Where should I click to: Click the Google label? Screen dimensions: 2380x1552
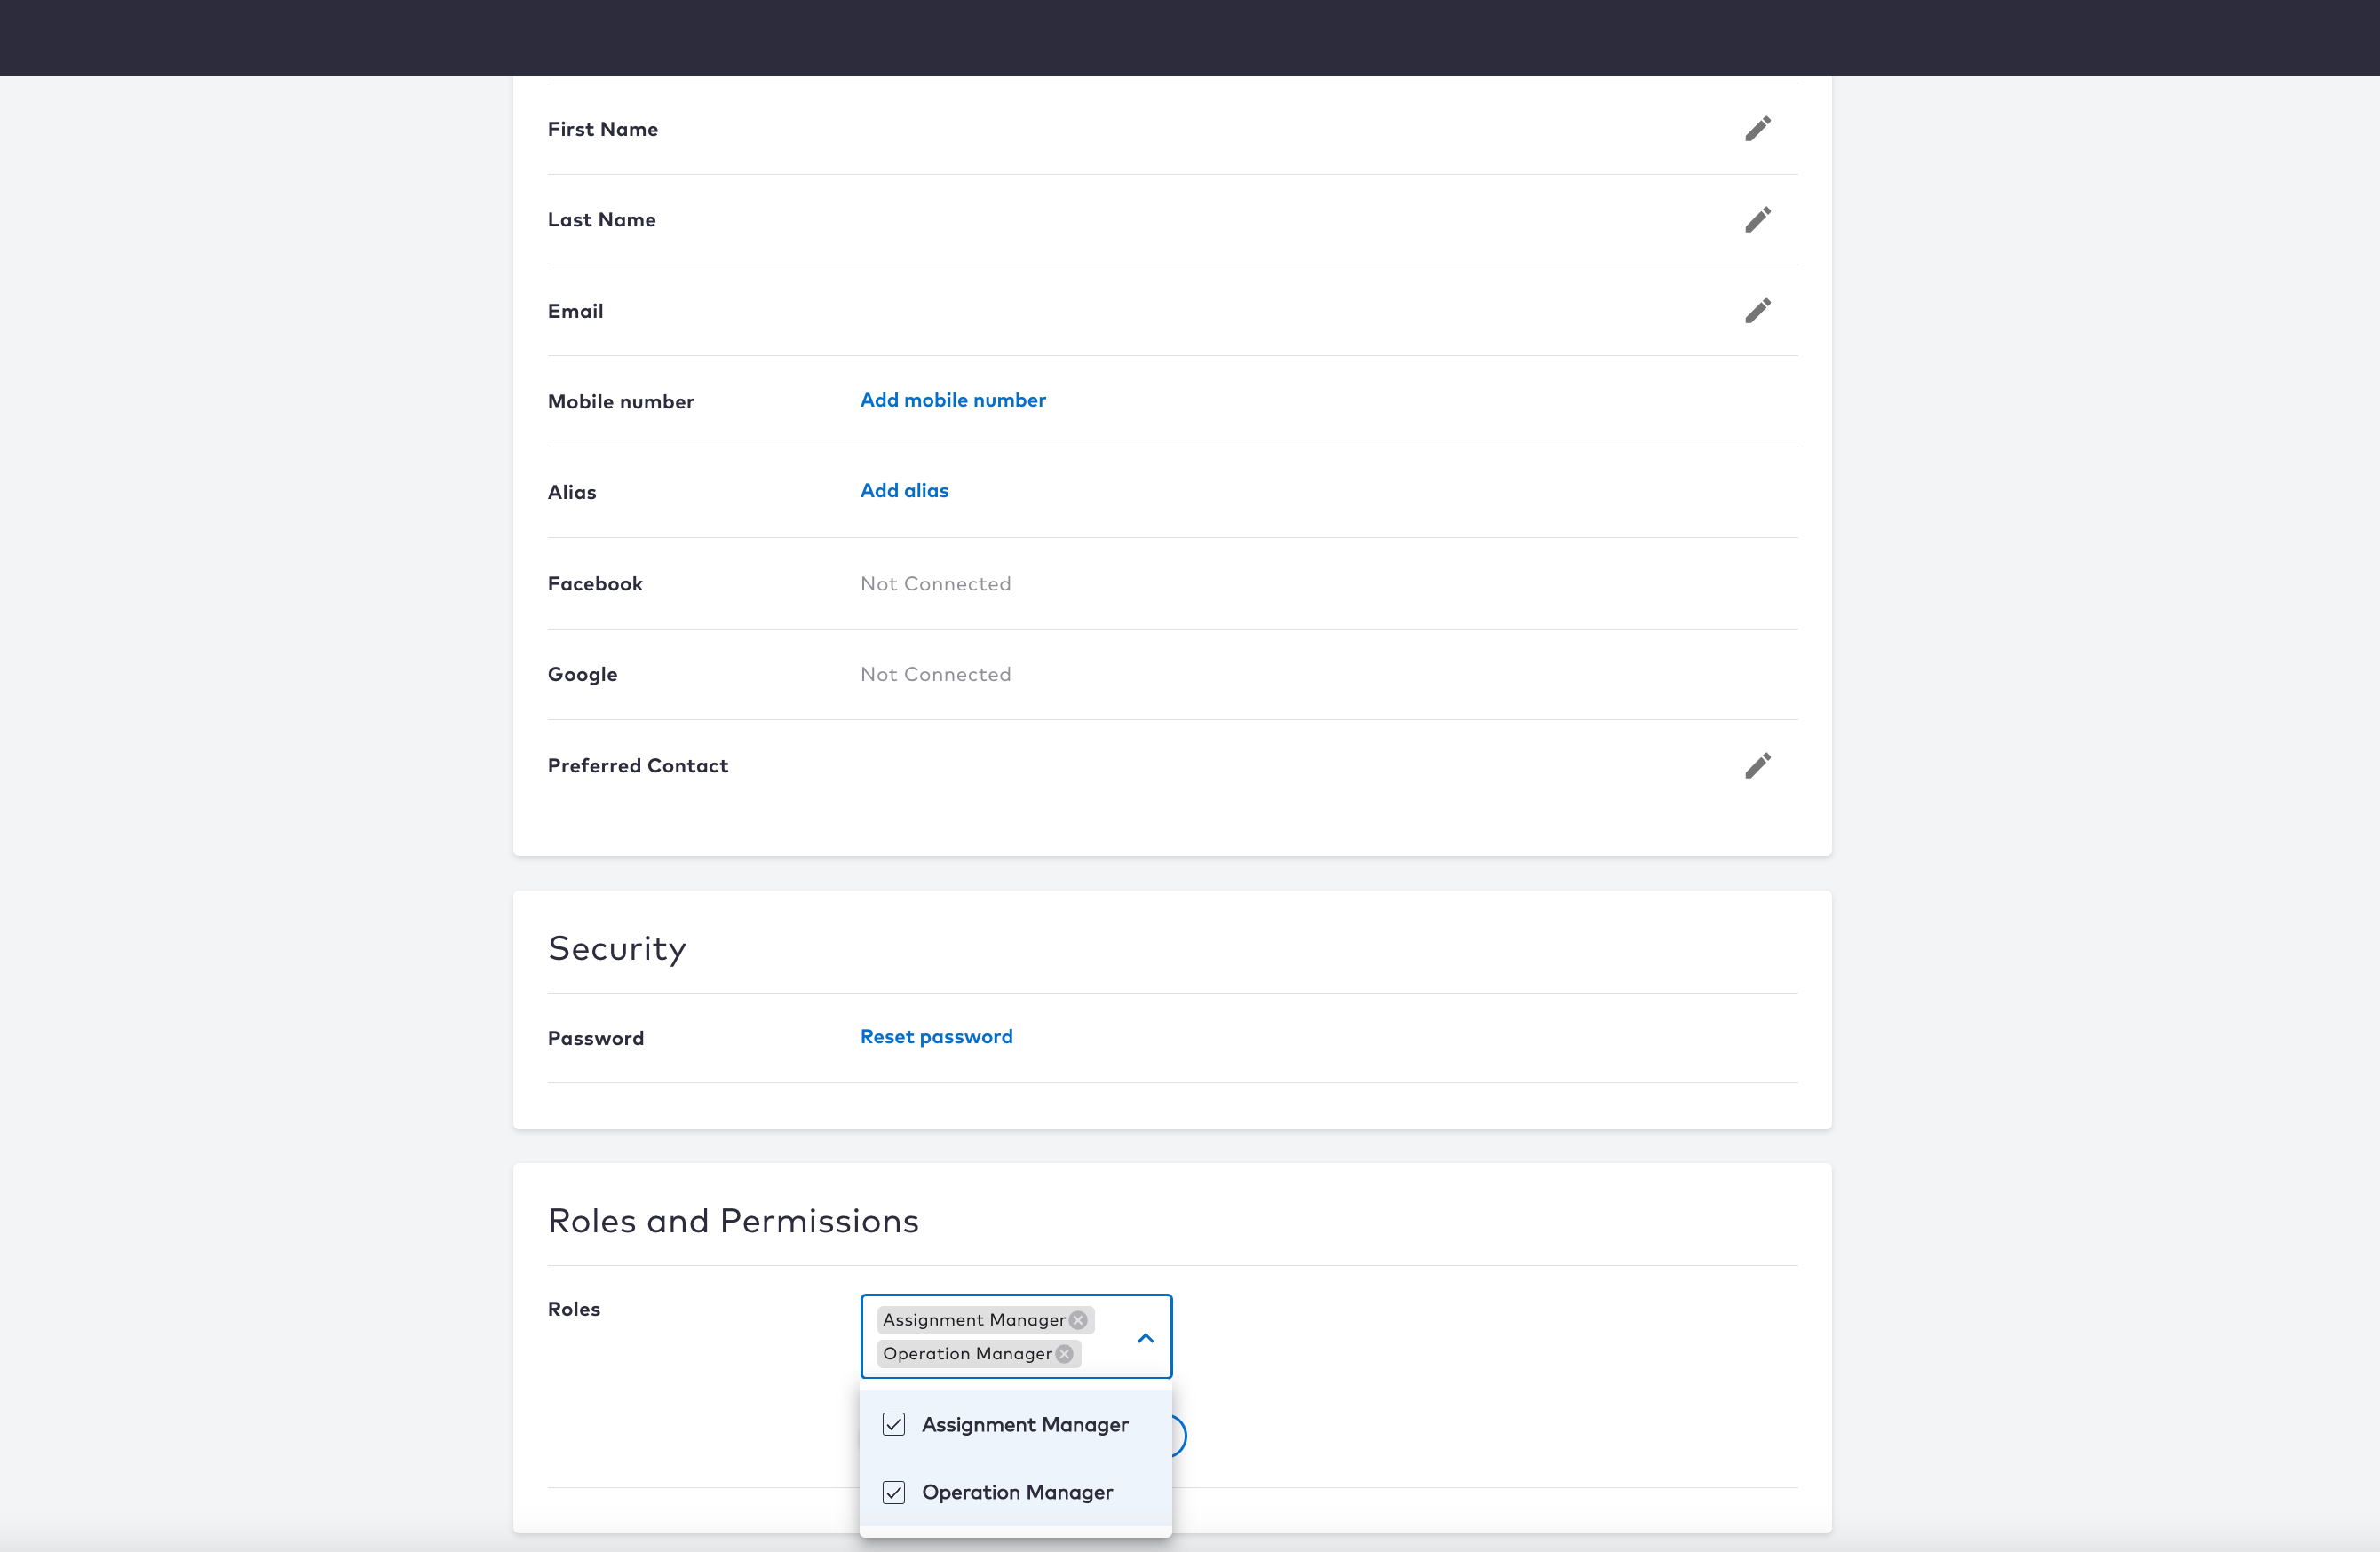(583, 675)
